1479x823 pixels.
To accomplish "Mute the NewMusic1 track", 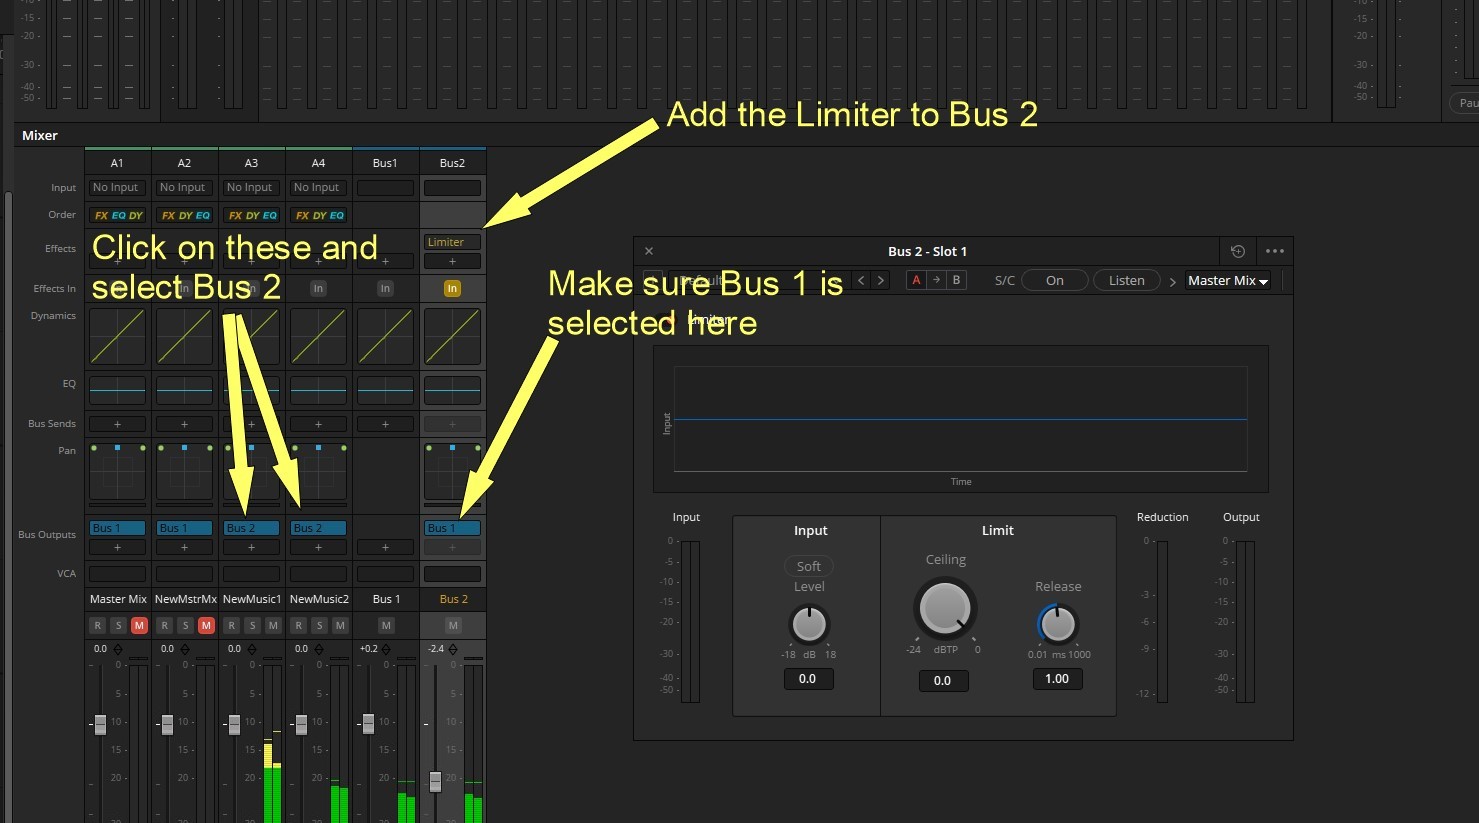I will (273, 626).
